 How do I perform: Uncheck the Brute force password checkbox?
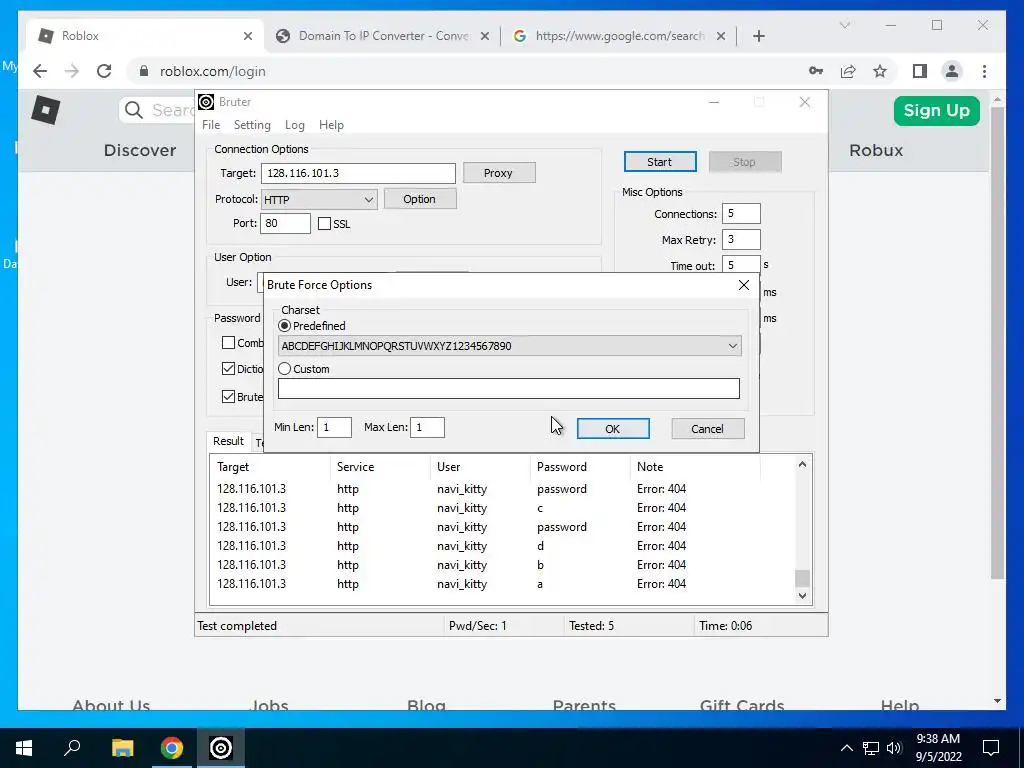click(x=229, y=396)
